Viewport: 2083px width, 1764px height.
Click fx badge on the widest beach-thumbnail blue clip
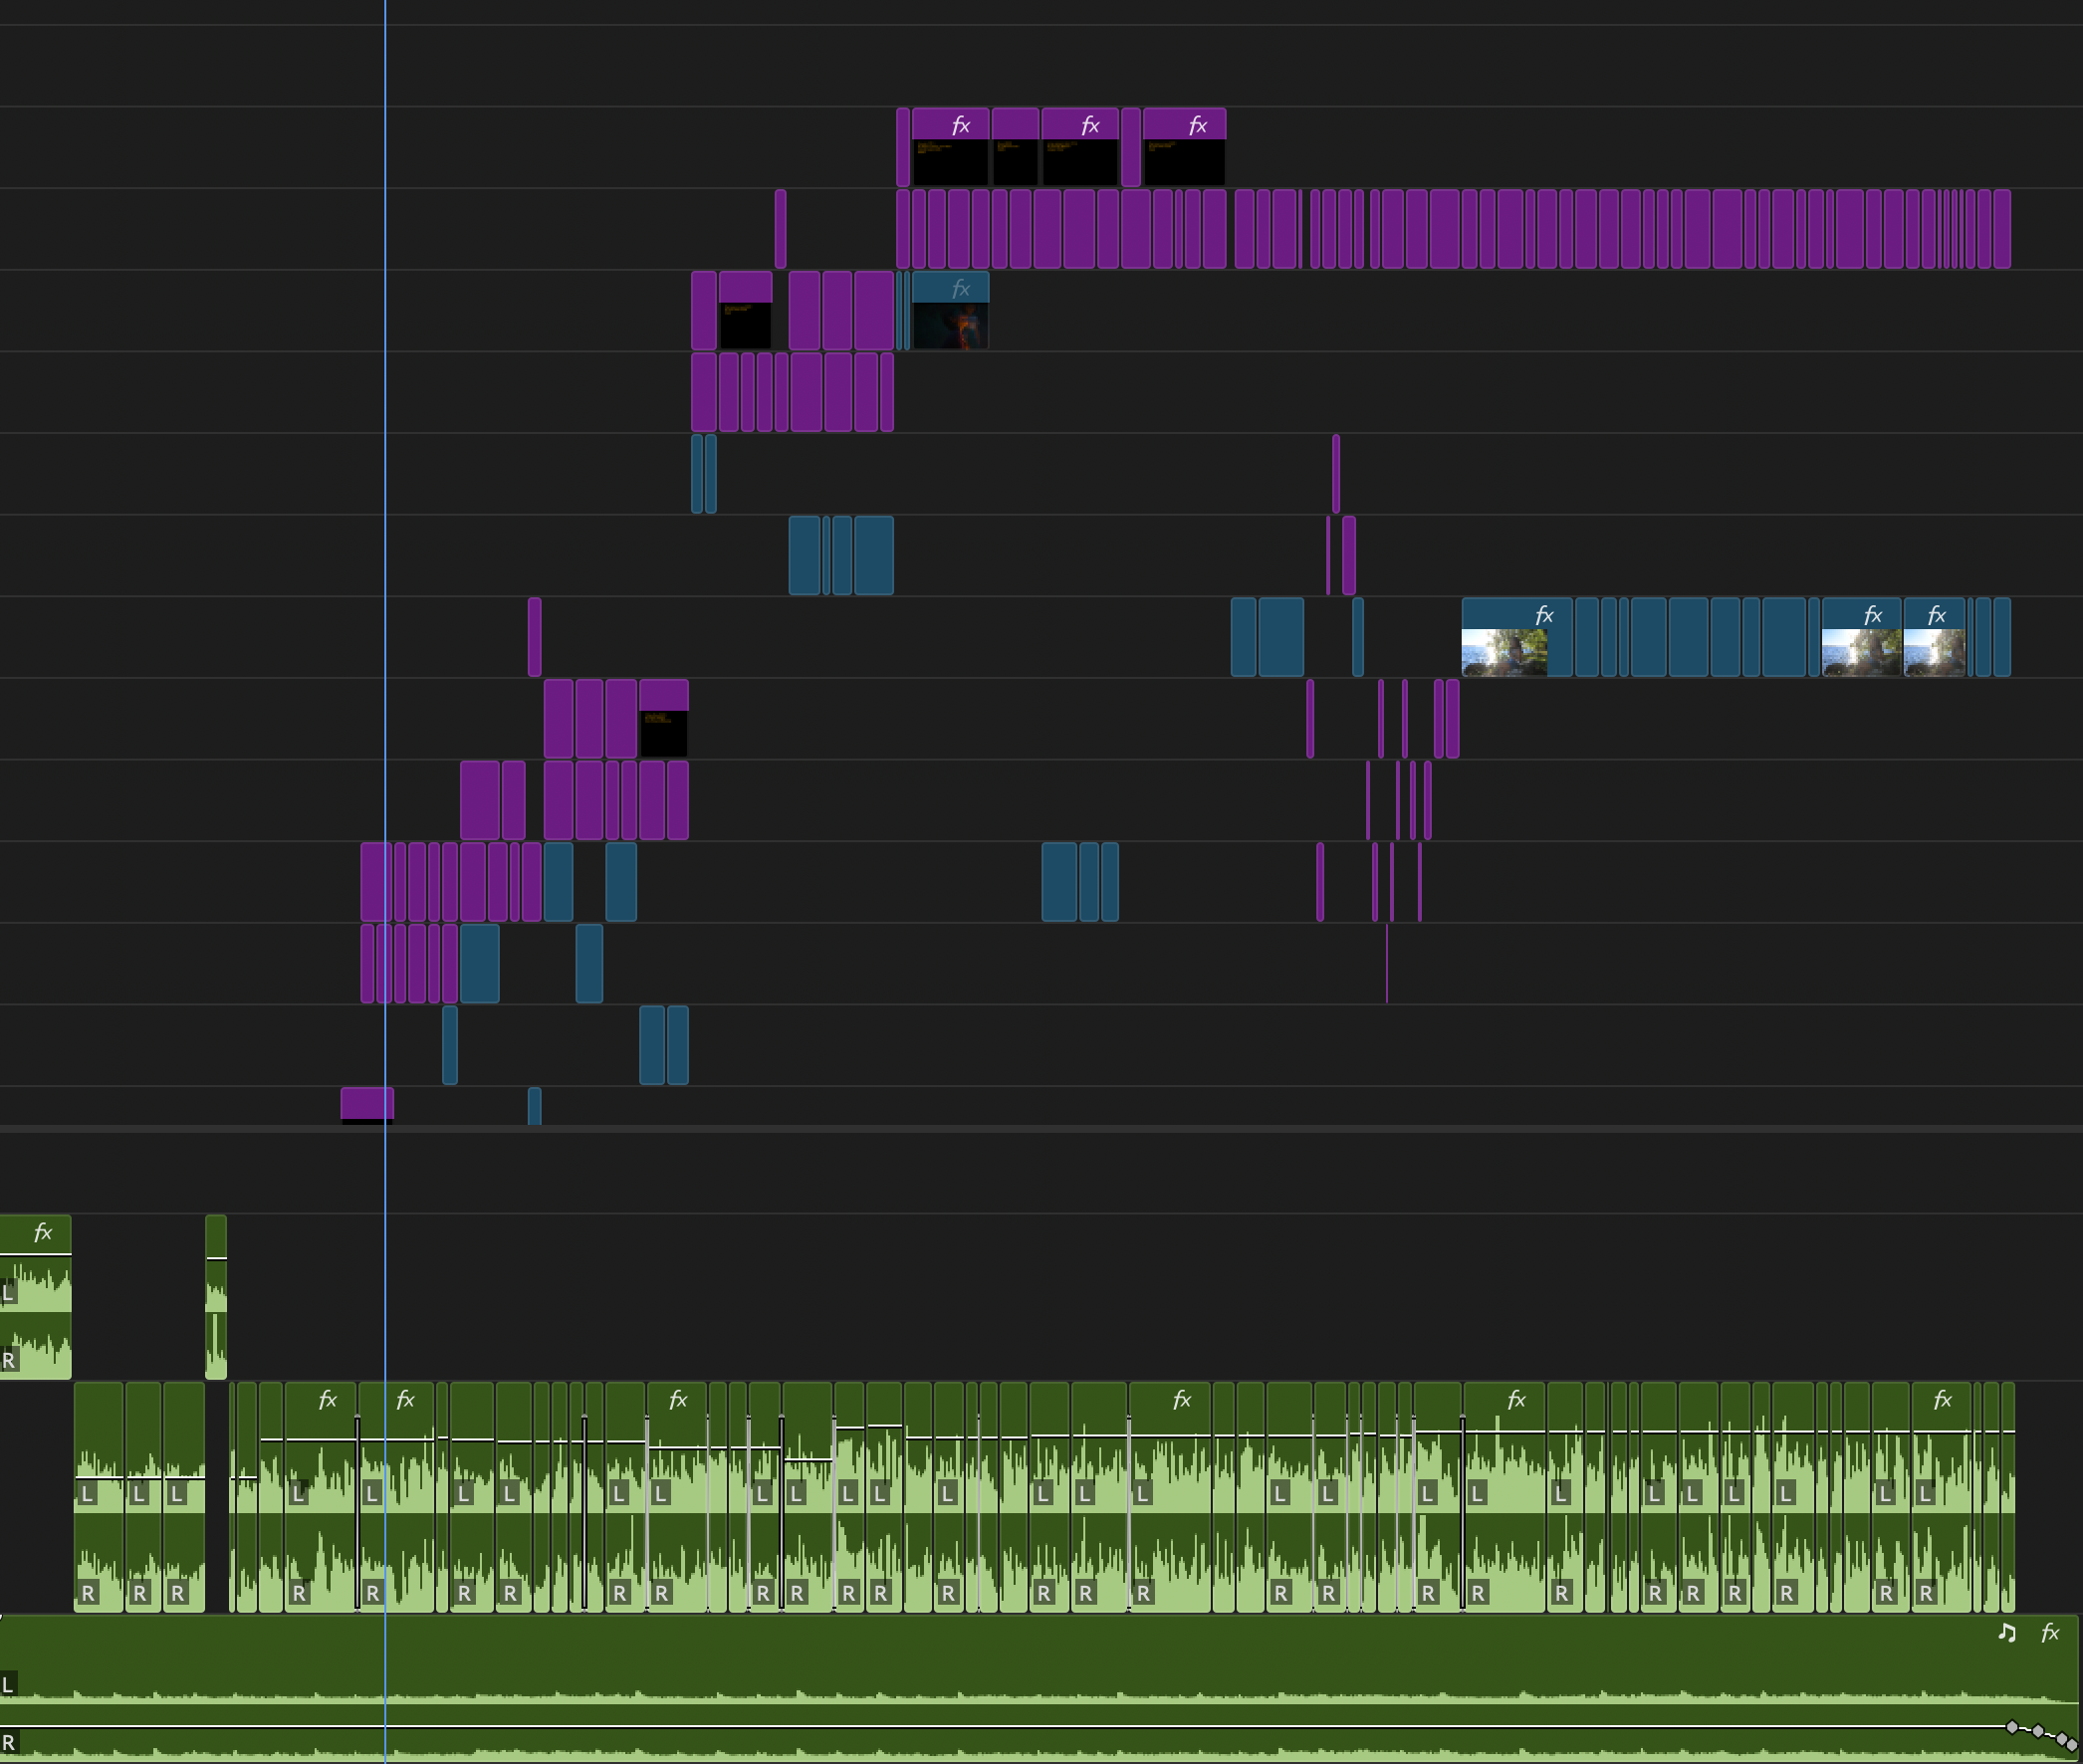(x=1543, y=615)
